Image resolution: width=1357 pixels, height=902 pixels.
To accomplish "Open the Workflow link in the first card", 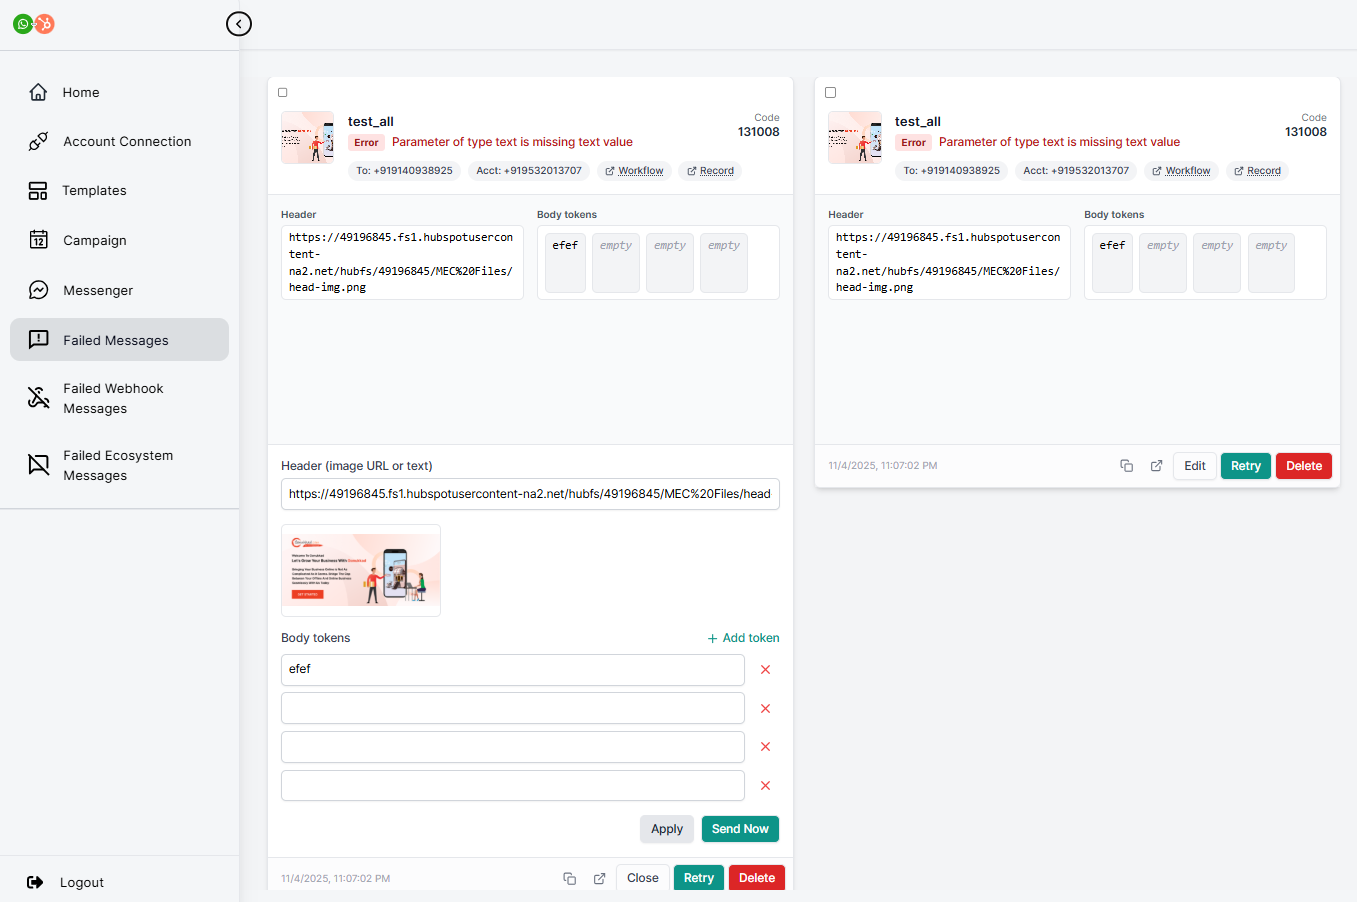I will [635, 171].
